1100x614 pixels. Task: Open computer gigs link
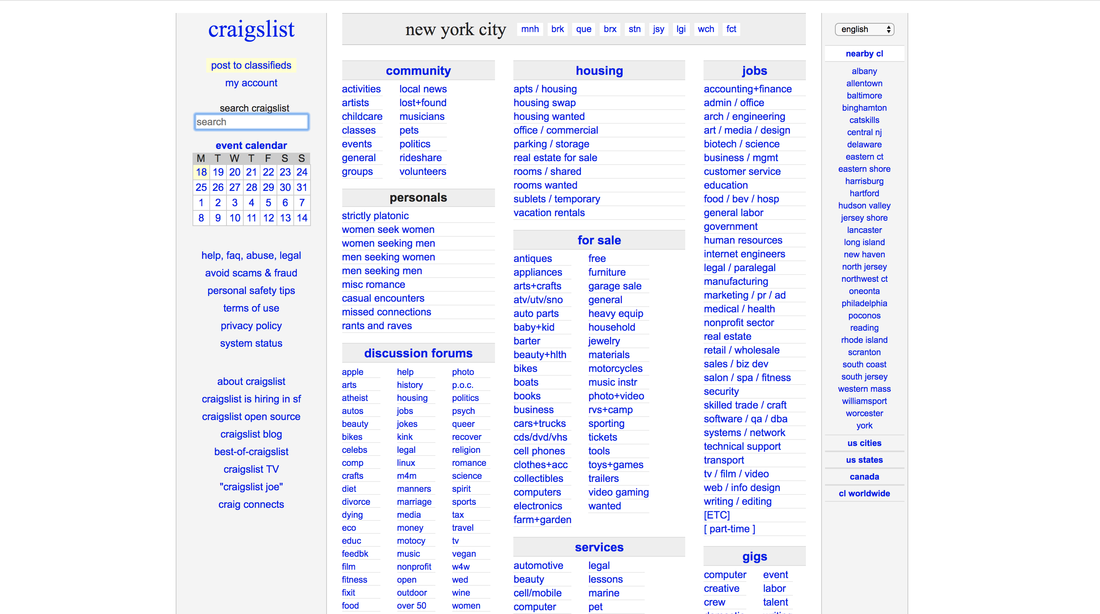tap(725, 575)
